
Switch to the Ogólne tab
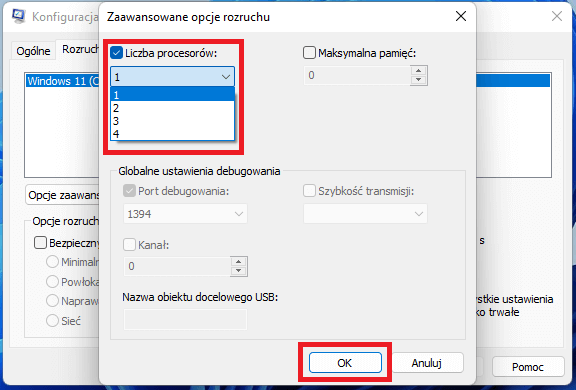33,51
